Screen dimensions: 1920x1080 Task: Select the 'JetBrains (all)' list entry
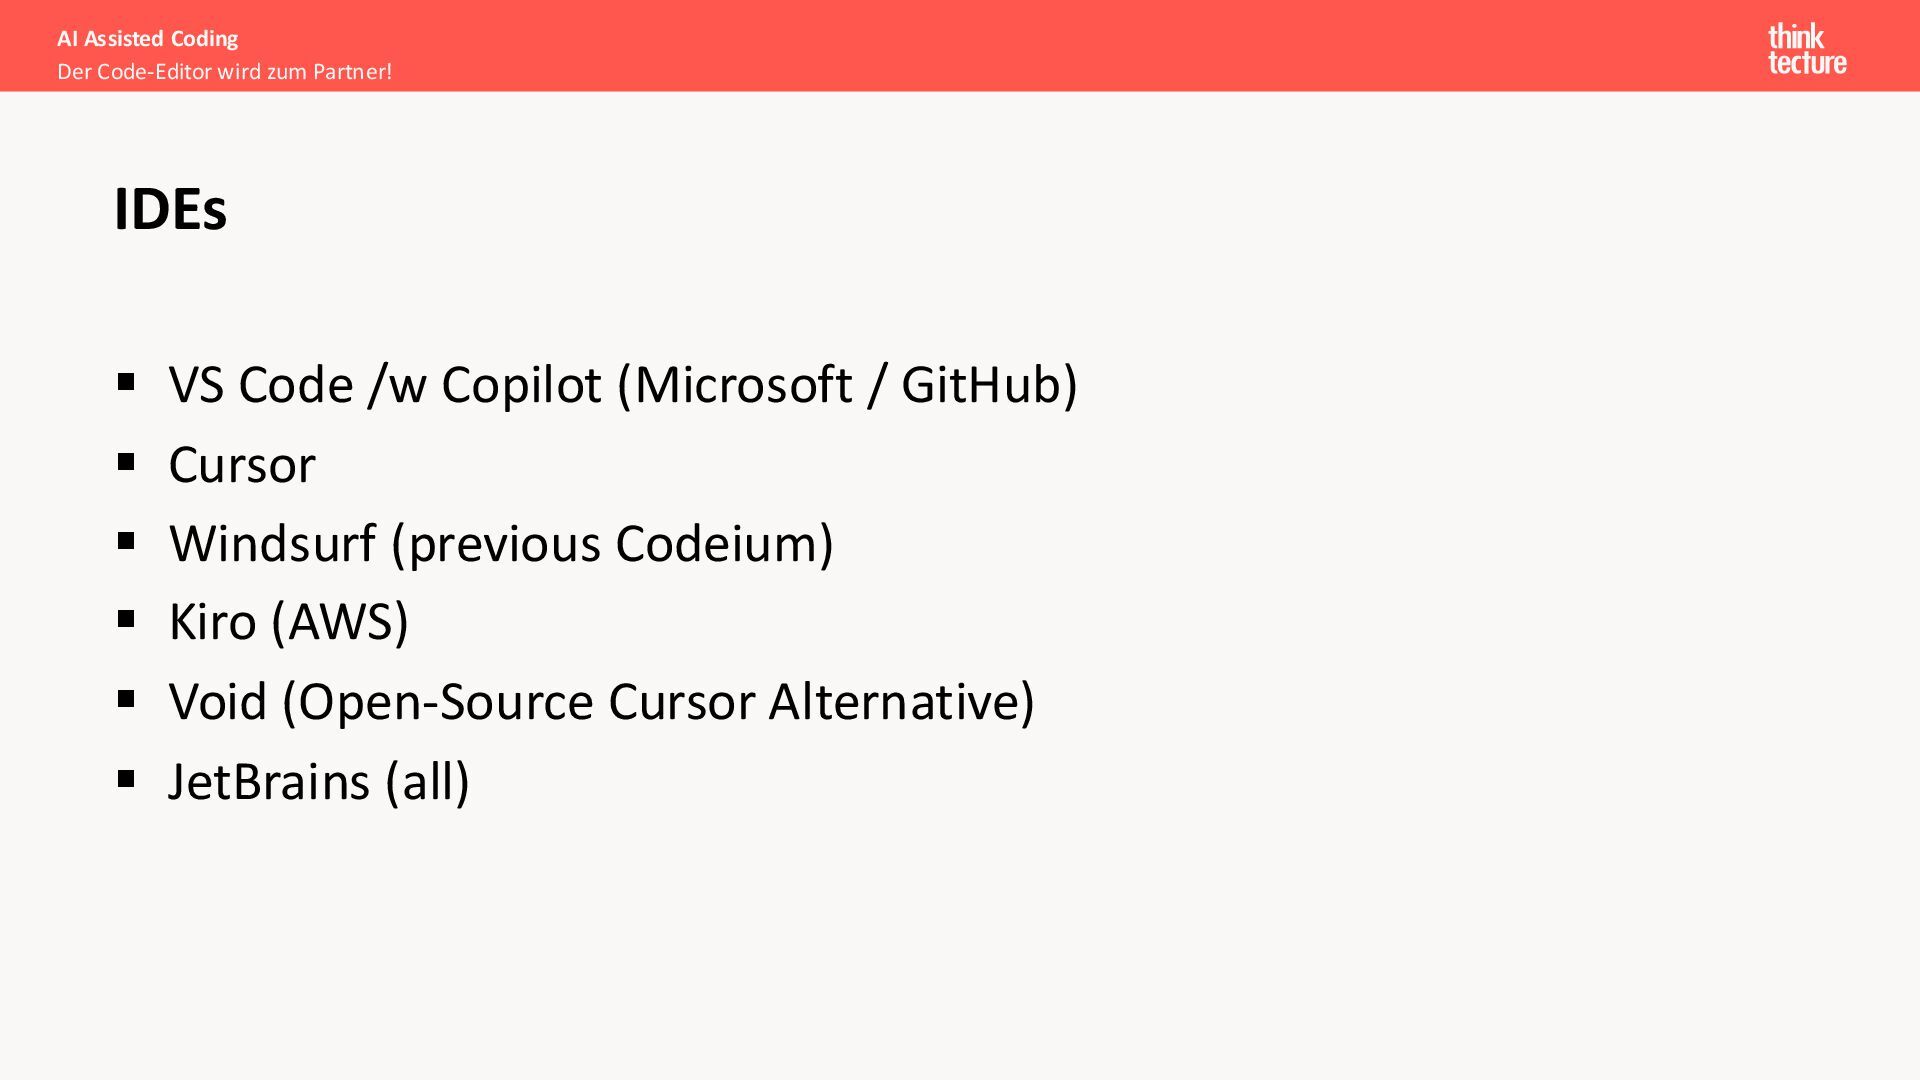tap(318, 782)
